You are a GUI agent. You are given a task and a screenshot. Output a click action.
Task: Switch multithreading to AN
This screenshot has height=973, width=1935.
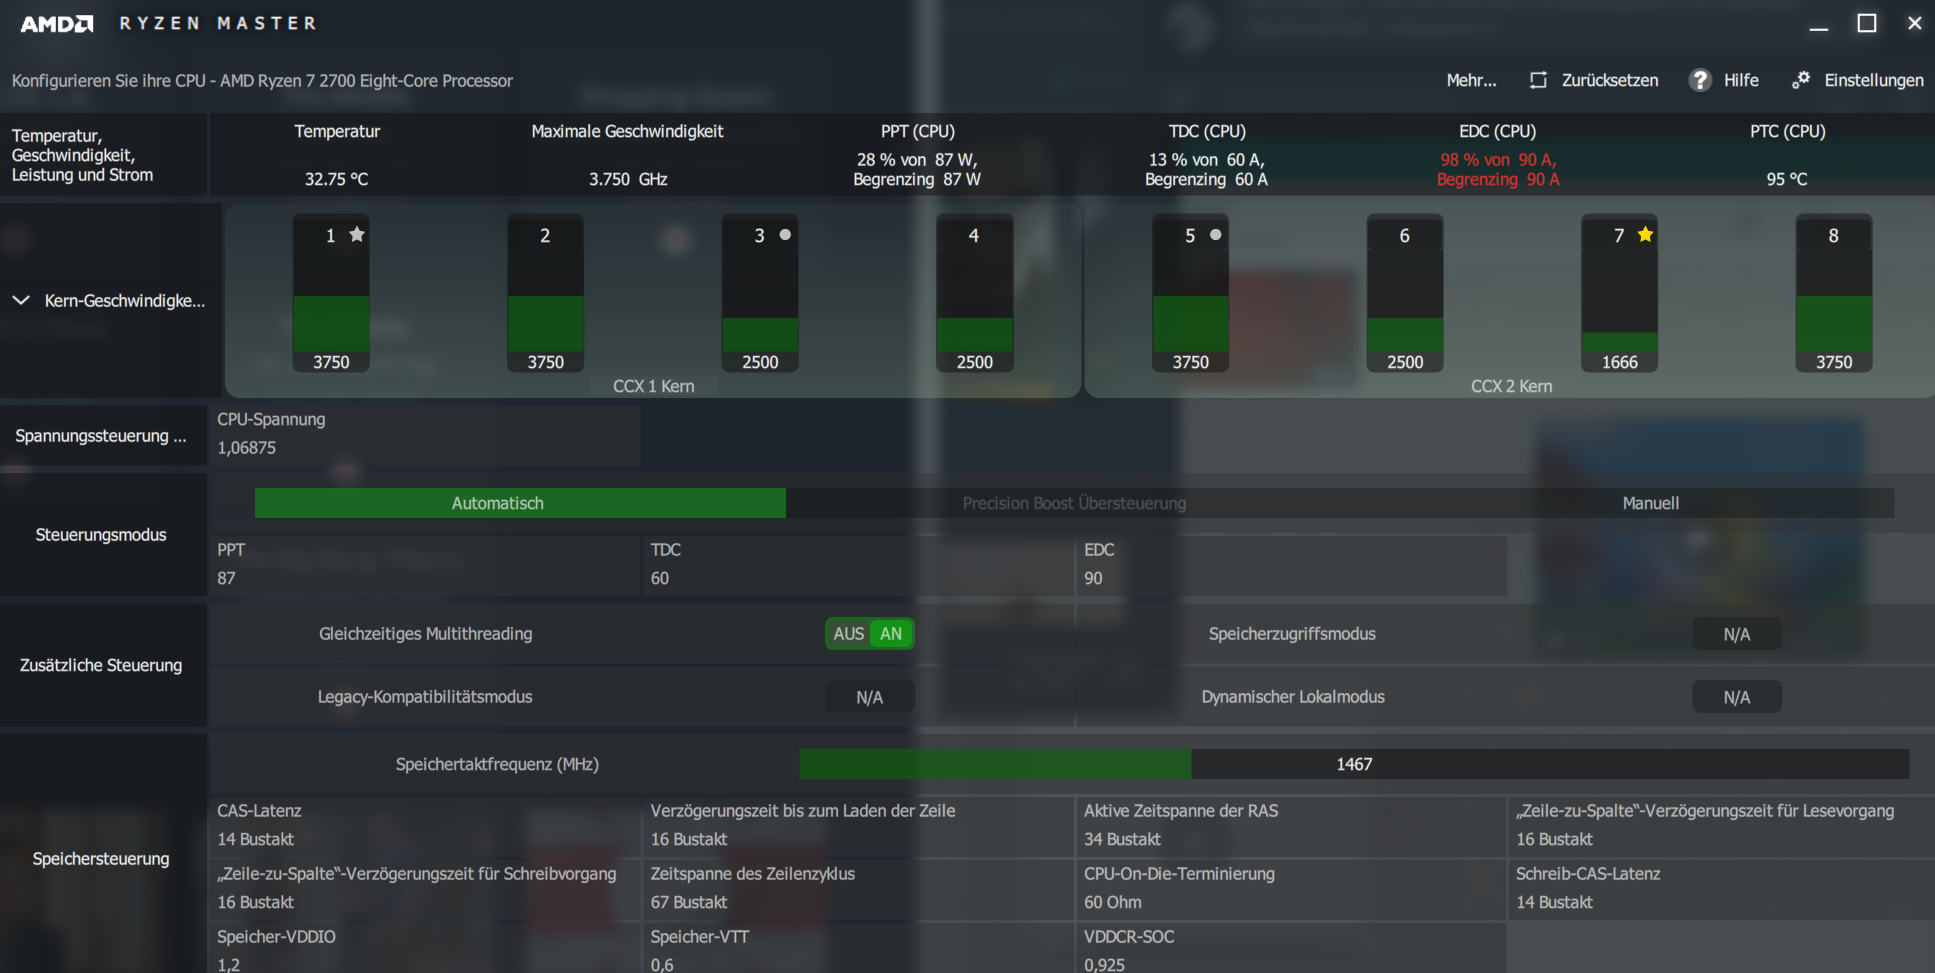click(891, 633)
